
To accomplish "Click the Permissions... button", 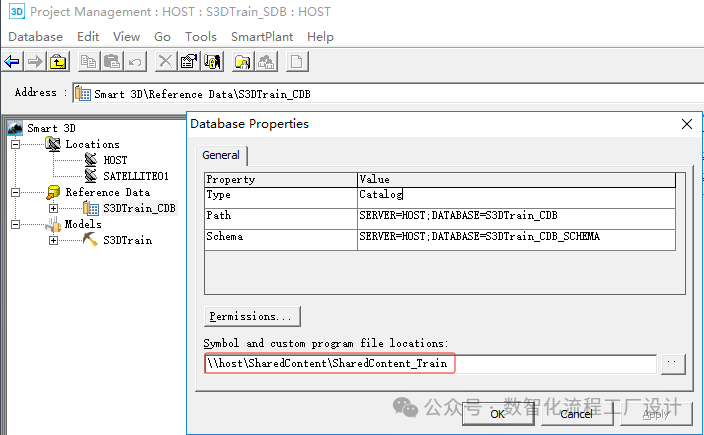I will 252,316.
